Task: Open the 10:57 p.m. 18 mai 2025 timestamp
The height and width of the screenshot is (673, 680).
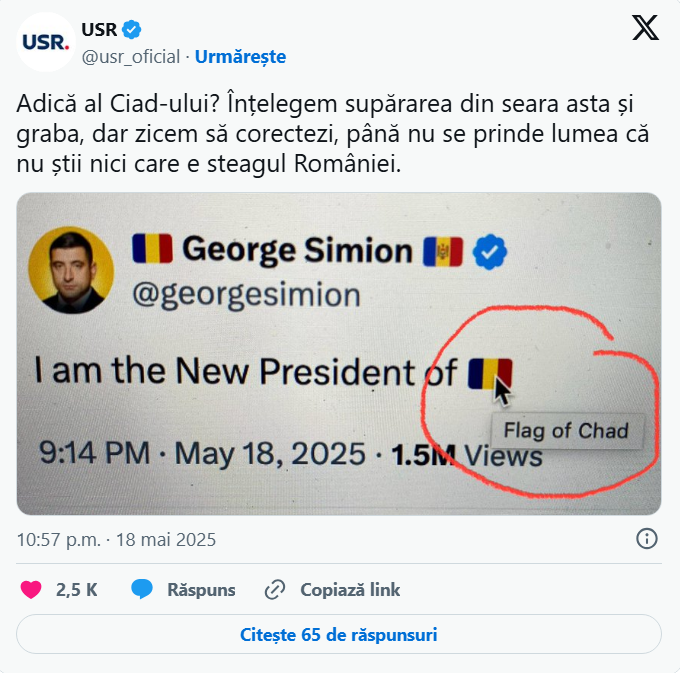Action: pos(116,540)
